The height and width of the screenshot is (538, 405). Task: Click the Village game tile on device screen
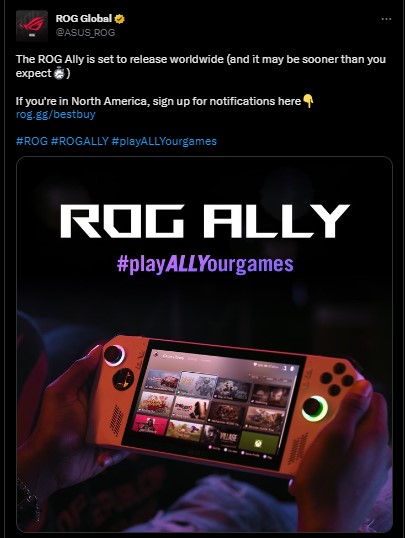click(224, 437)
